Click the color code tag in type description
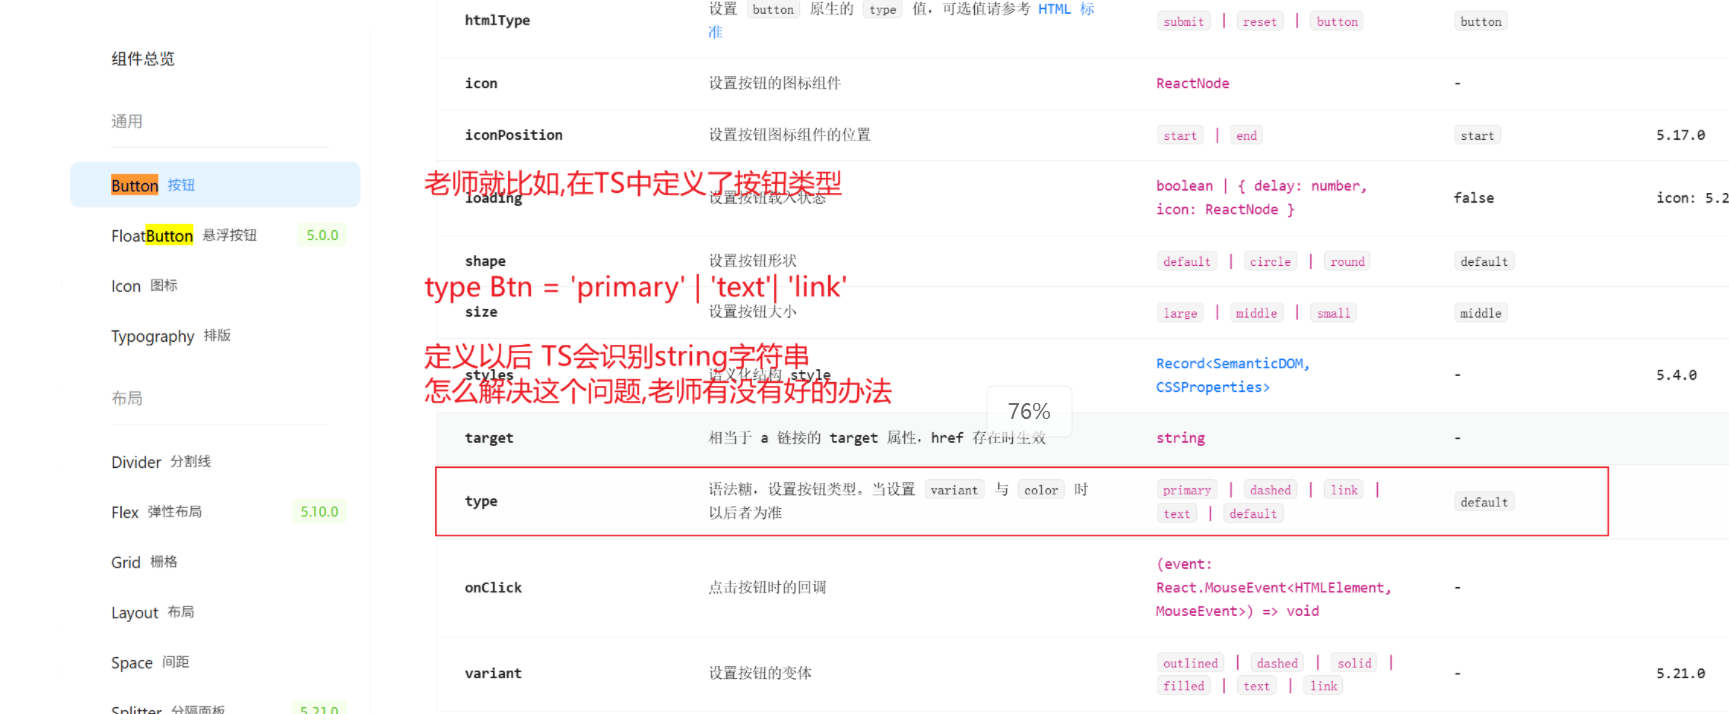Screen dimensions: 1729x714 click(x=1041, y=490)
